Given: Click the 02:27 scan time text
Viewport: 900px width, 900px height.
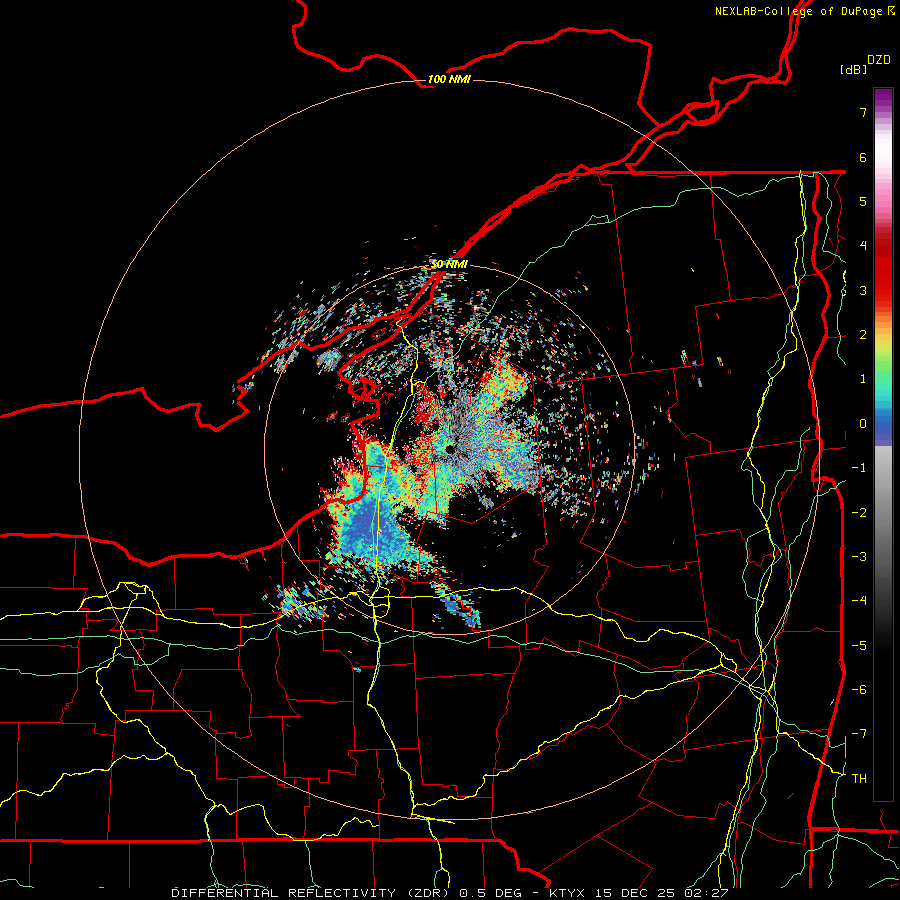Looking at the screenshot, I should [706, 893].
